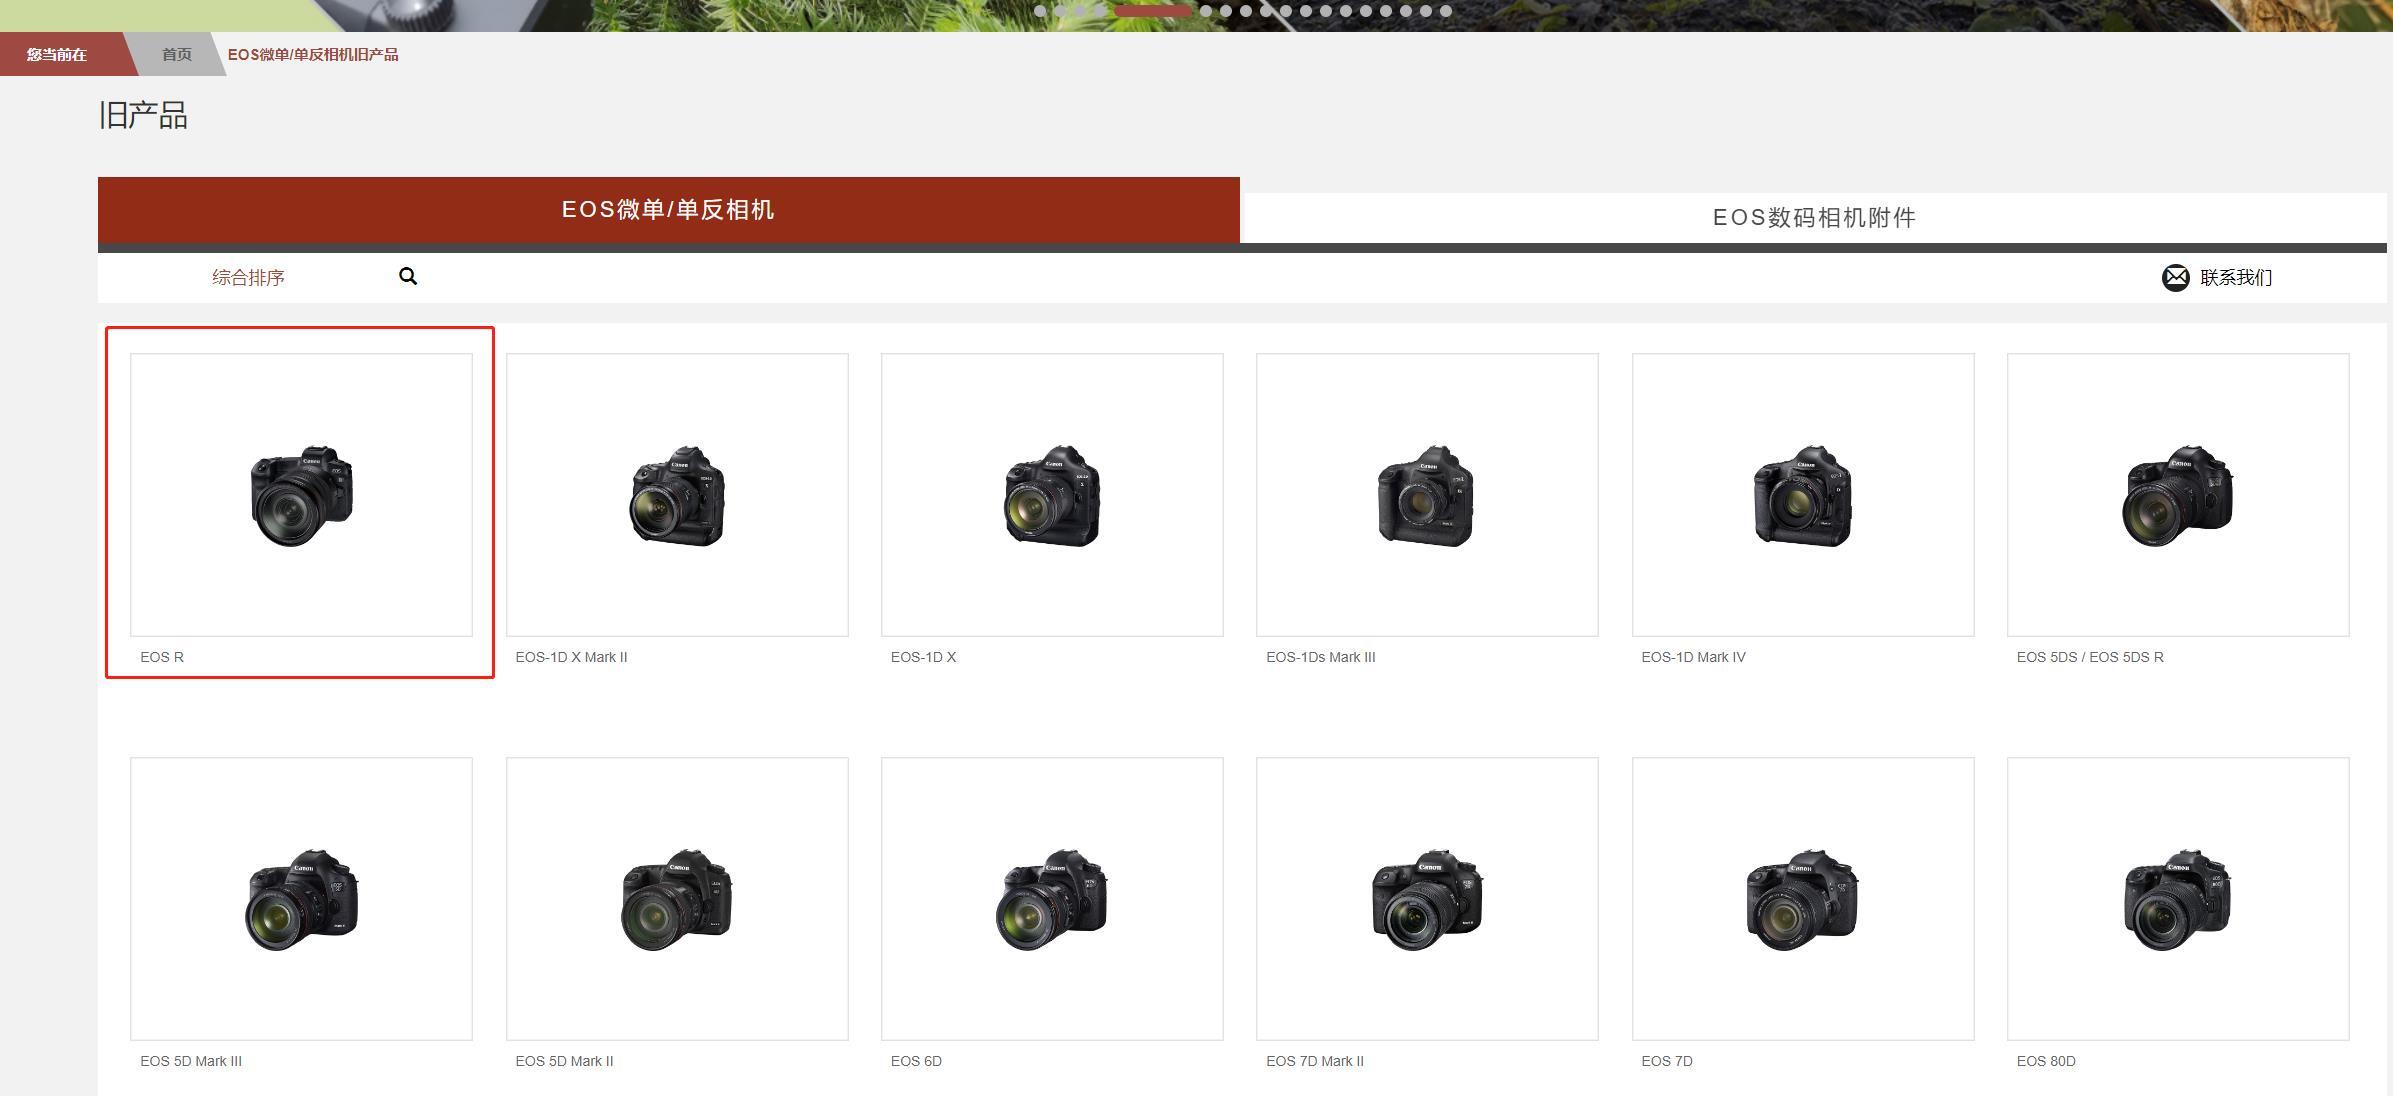The width and height of the screenshot is (2393, 1096).
Task: Open the EOS 7D Mark II camera image
Action: point(1427,899)
